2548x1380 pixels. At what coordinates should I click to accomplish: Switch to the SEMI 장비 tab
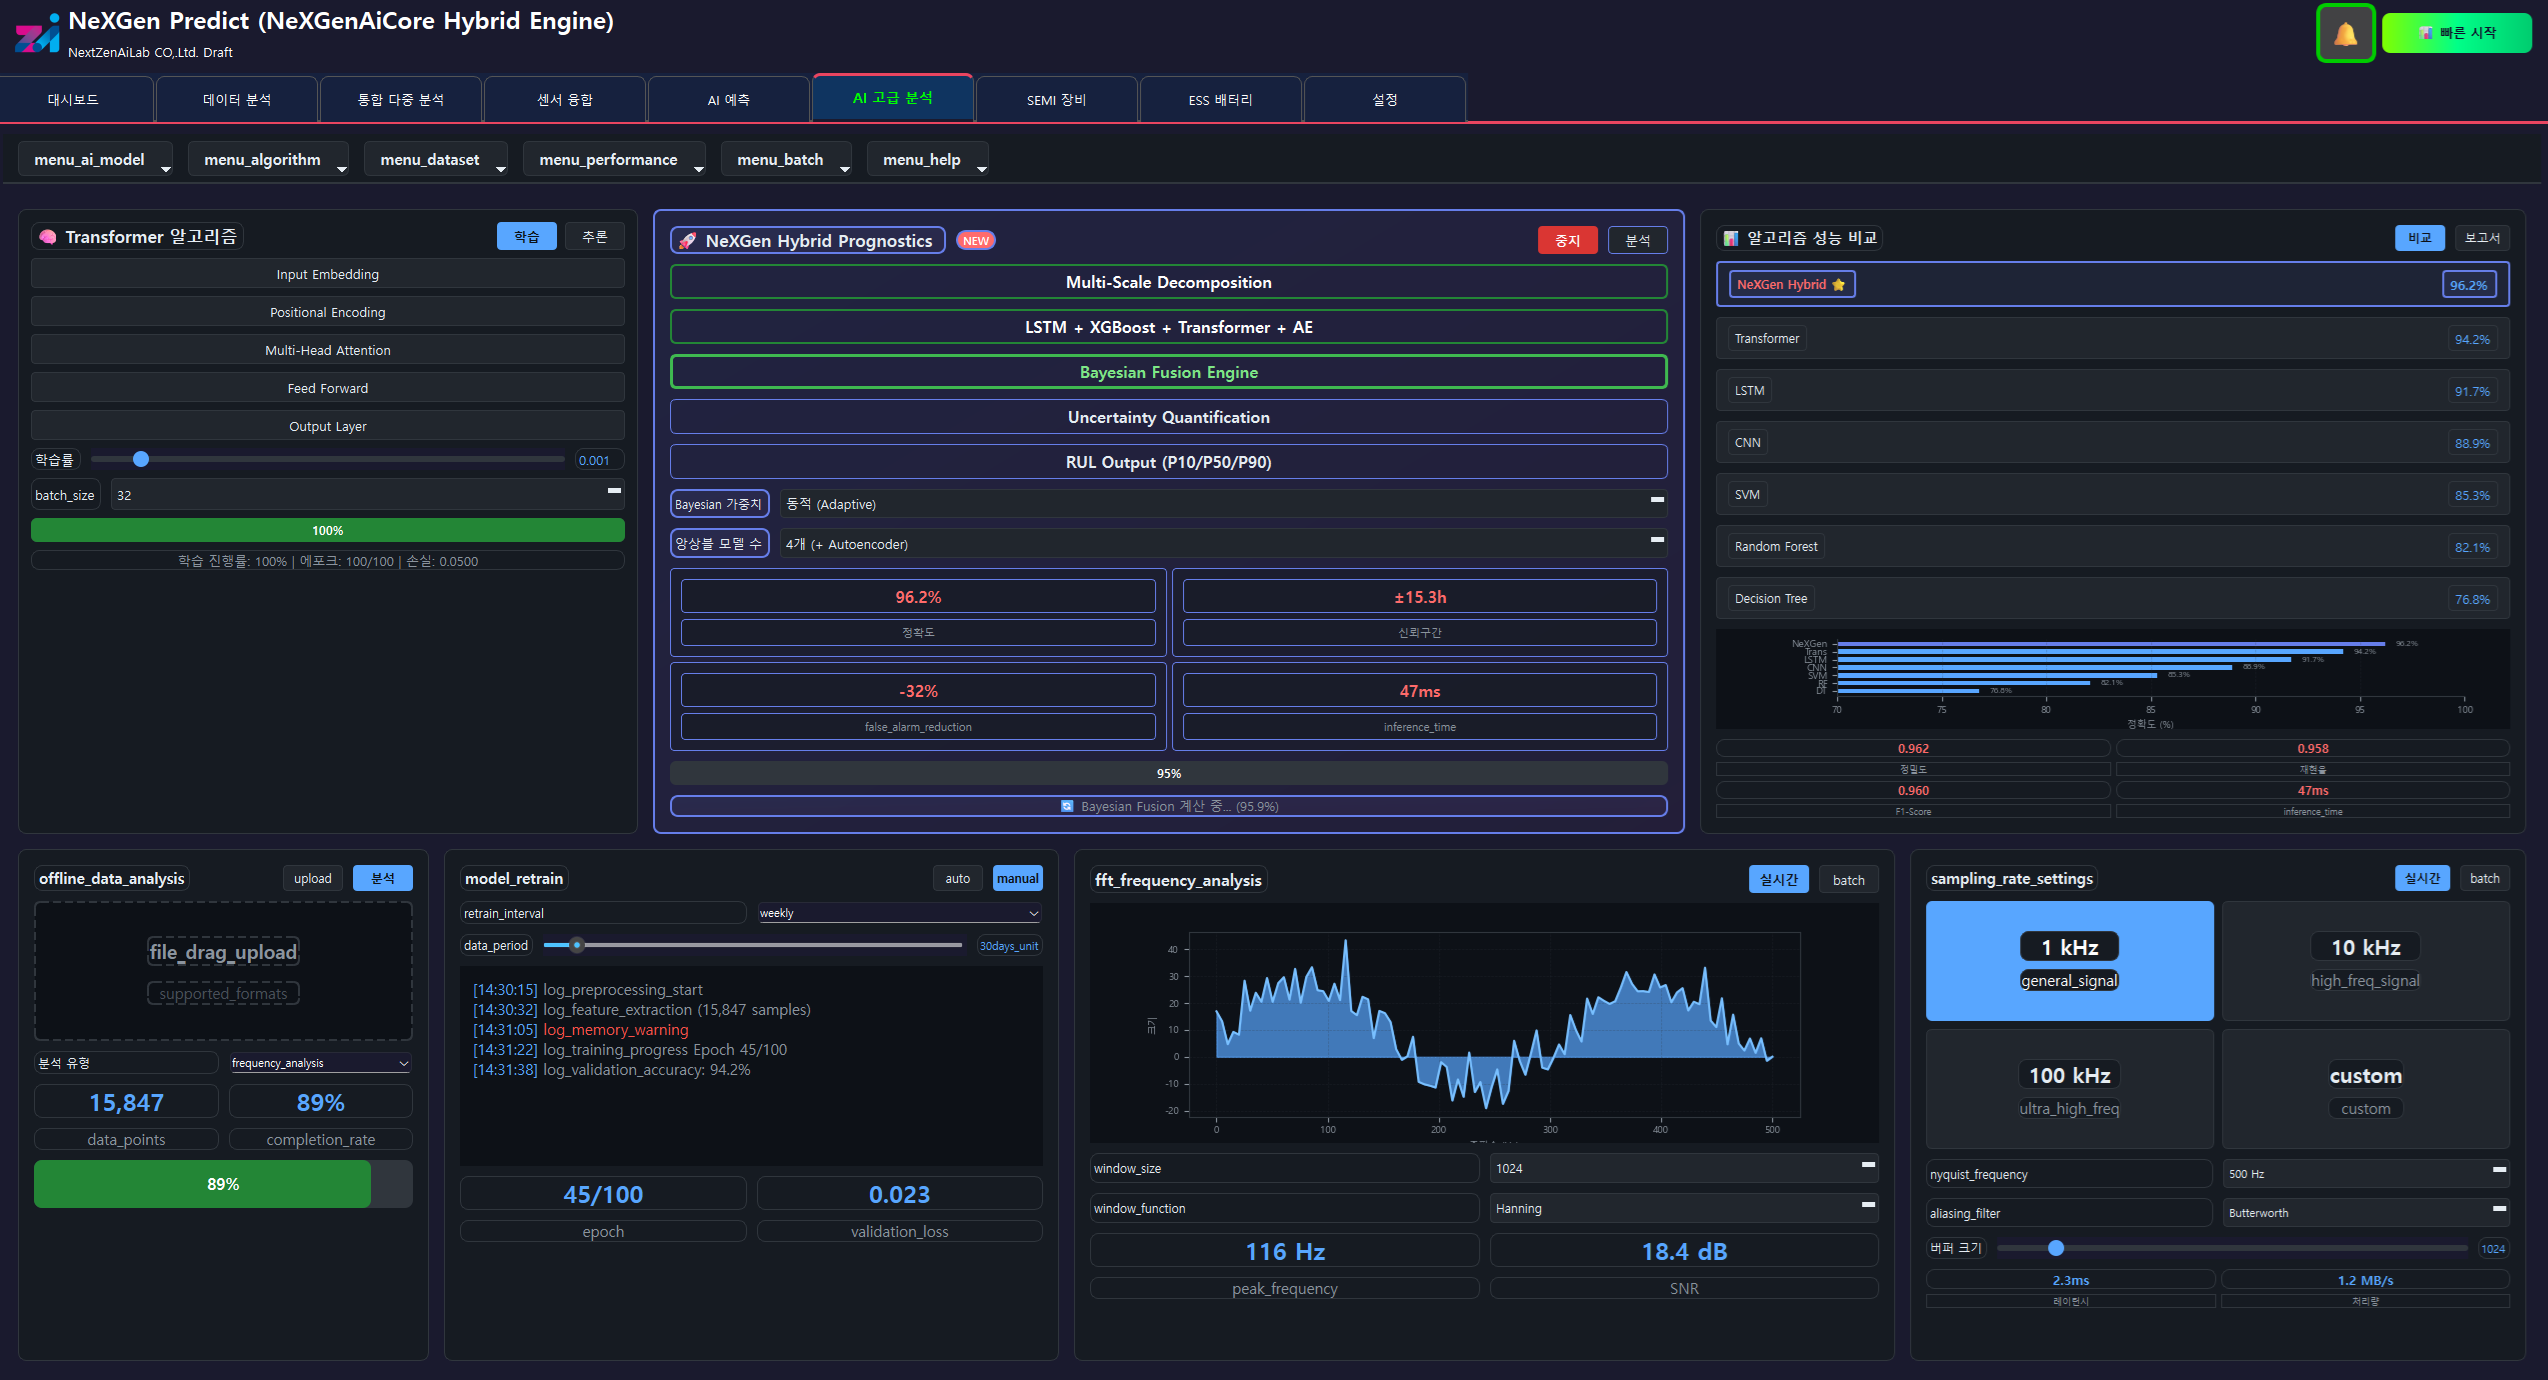(x=1056, y=100)
